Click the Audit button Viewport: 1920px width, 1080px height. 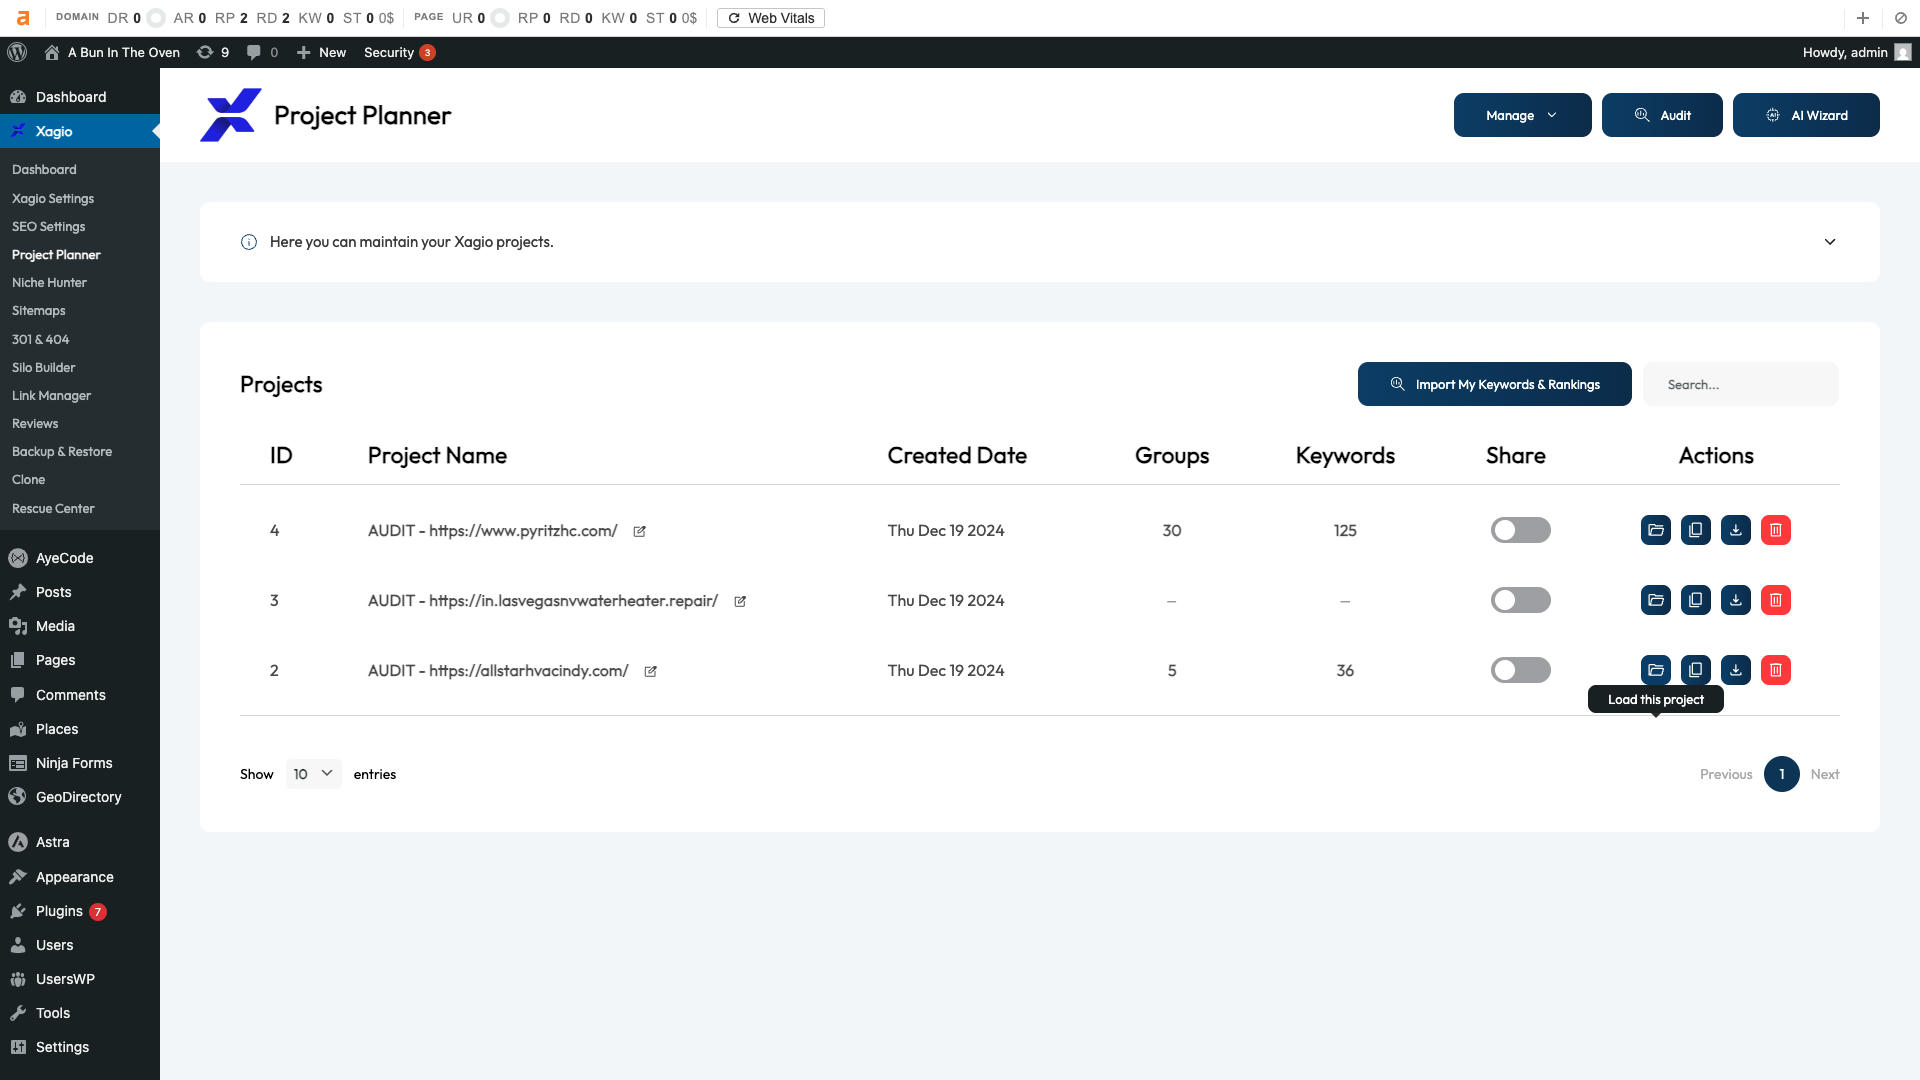coord(1661,115)
